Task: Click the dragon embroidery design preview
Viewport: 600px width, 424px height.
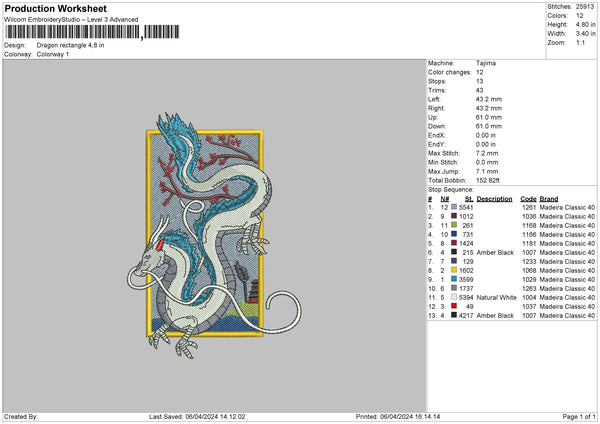Action: 214,235
